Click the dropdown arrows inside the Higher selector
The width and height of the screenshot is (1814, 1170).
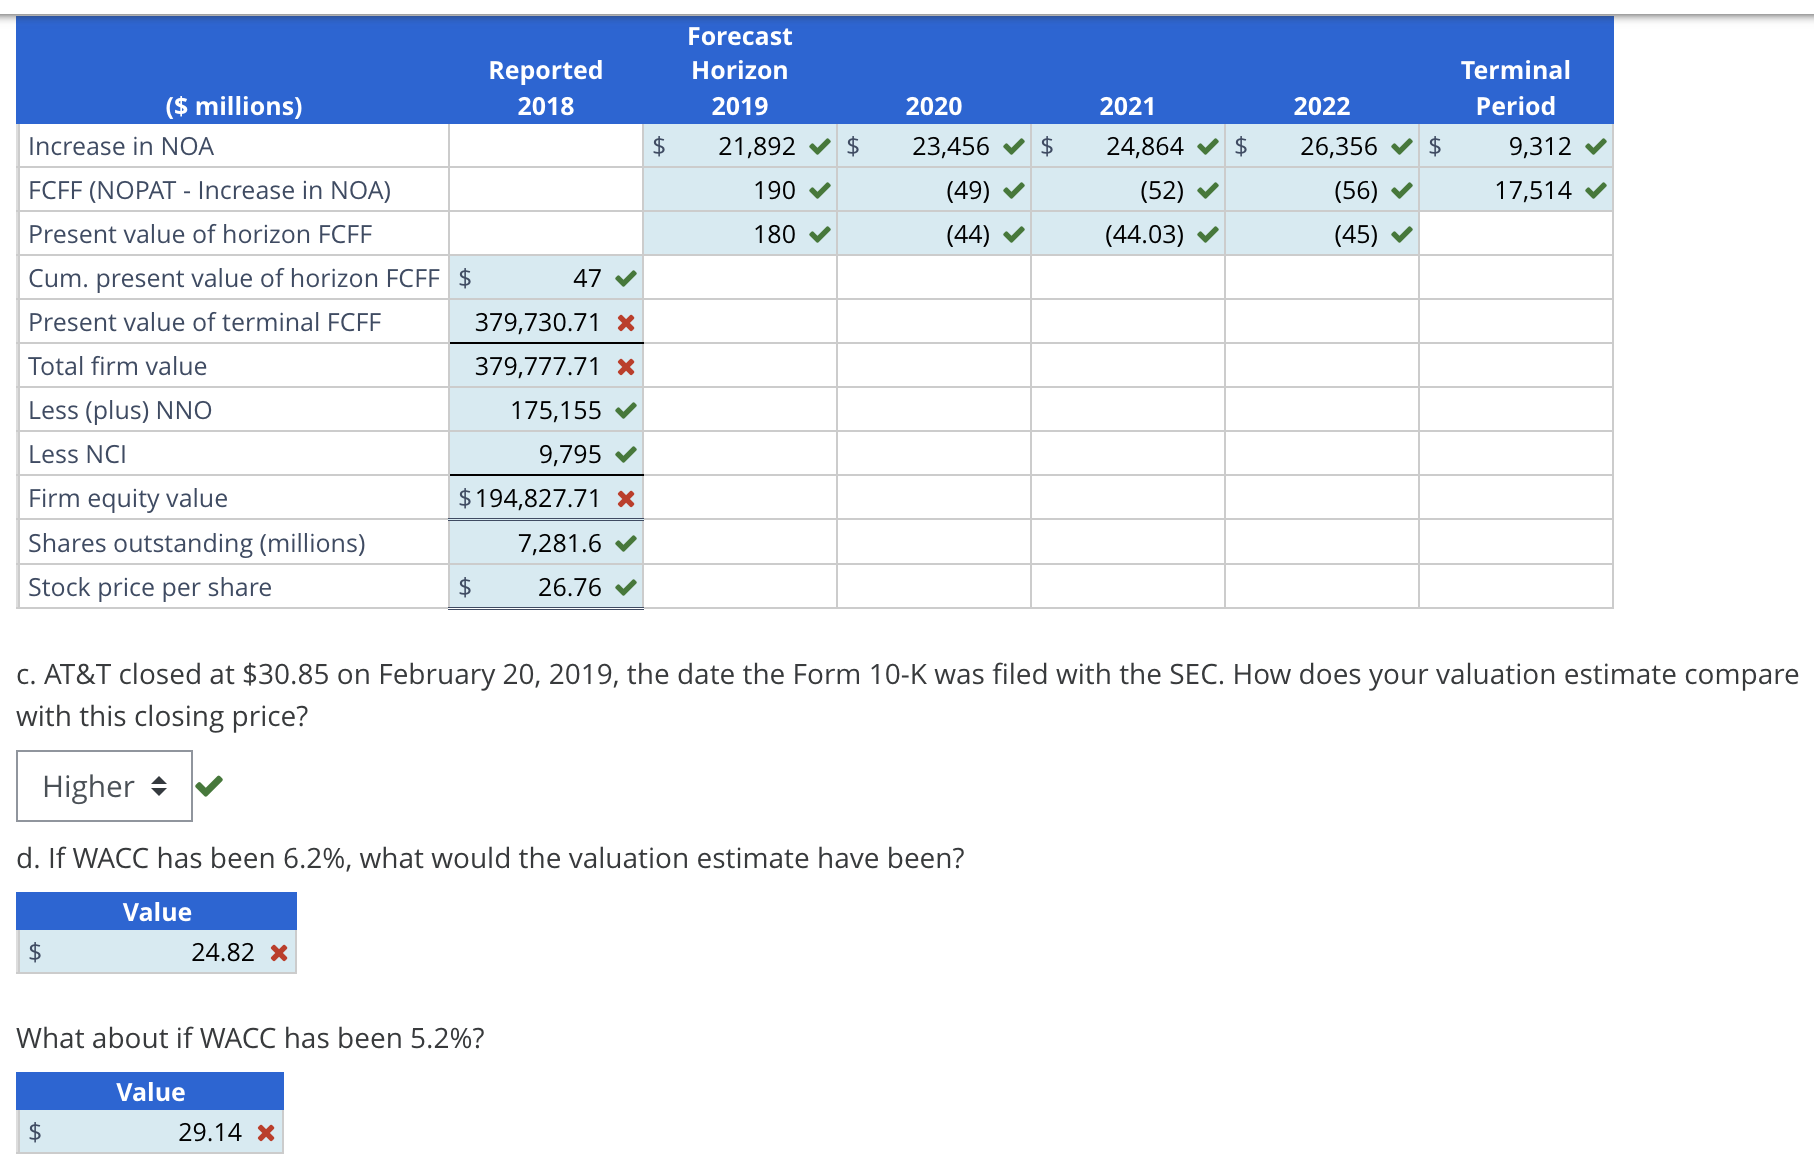[x=160, y=787]
